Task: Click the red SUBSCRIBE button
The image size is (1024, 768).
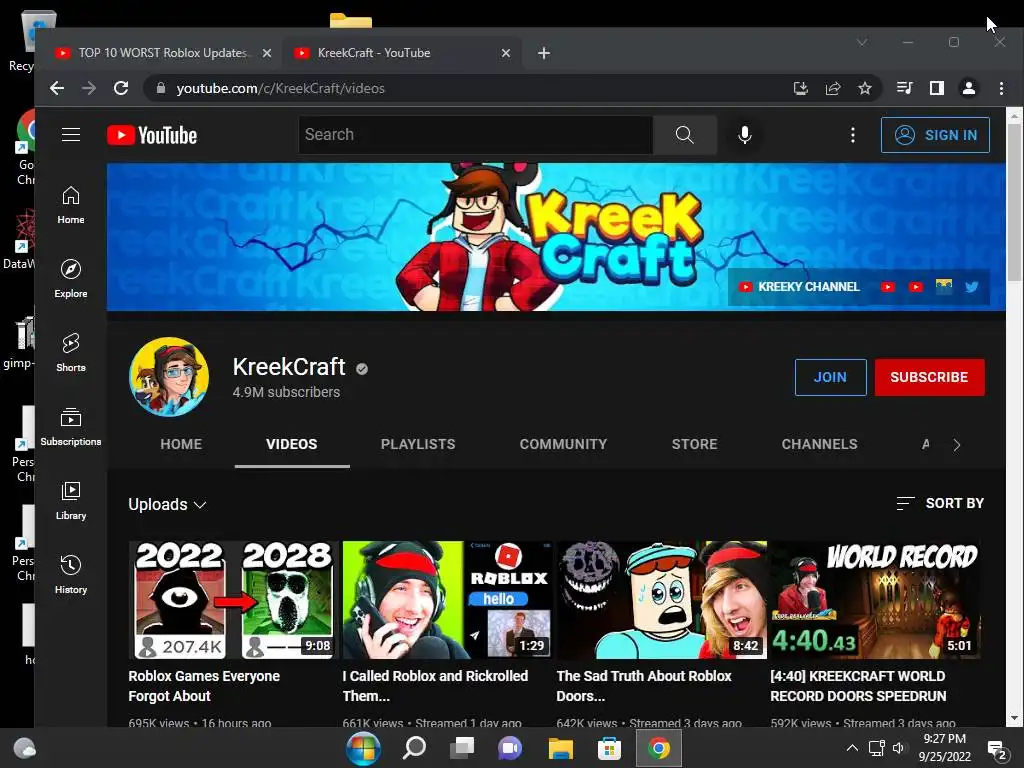Action: tap(929, 377)
